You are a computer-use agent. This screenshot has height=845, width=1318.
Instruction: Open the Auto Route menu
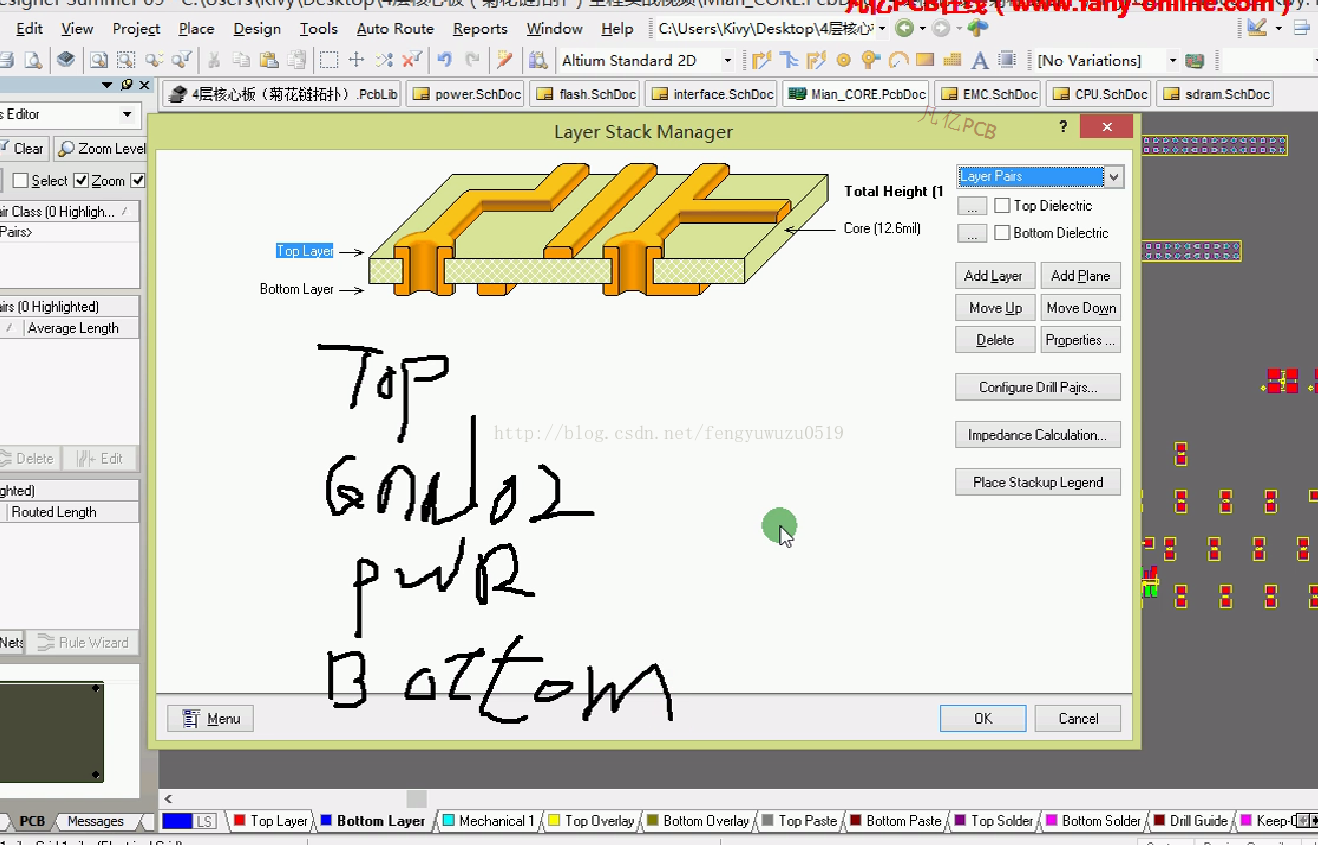(395, 29)
